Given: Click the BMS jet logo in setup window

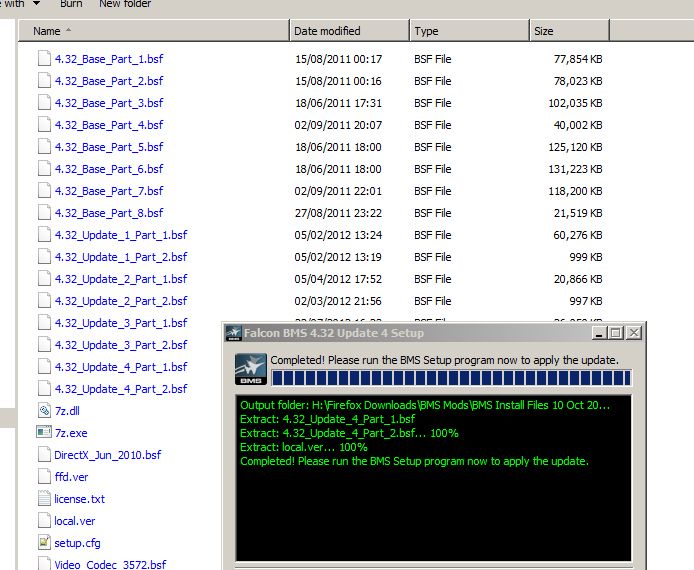Looking at the screenshot, I should click(x=251, y=369).
